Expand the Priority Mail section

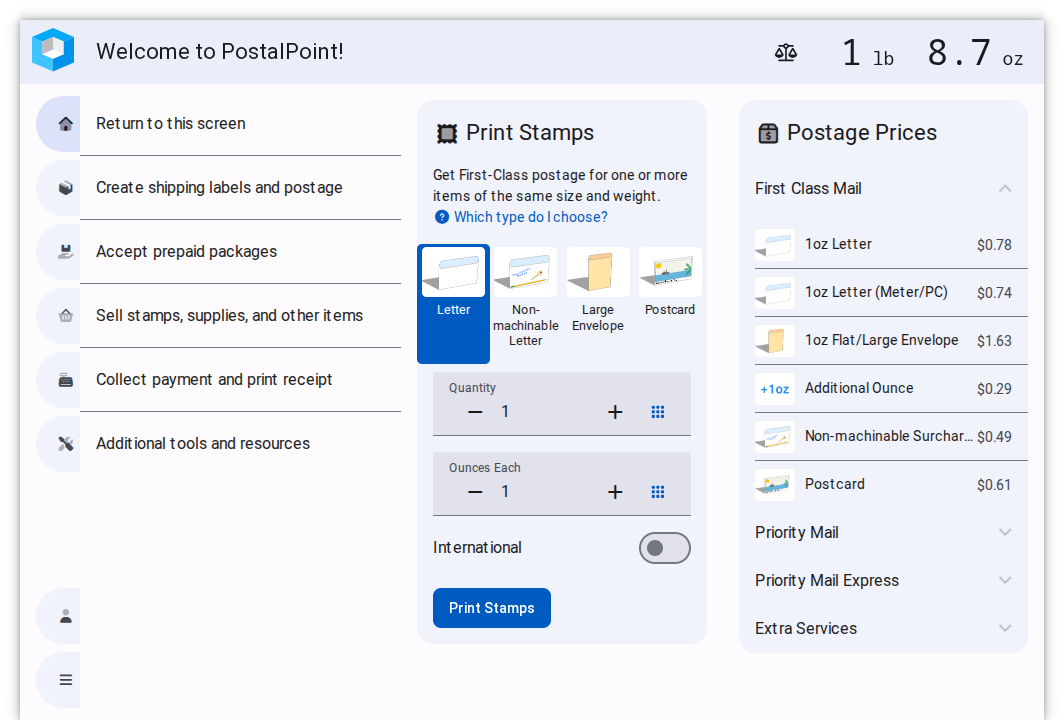coord(1005,533)
